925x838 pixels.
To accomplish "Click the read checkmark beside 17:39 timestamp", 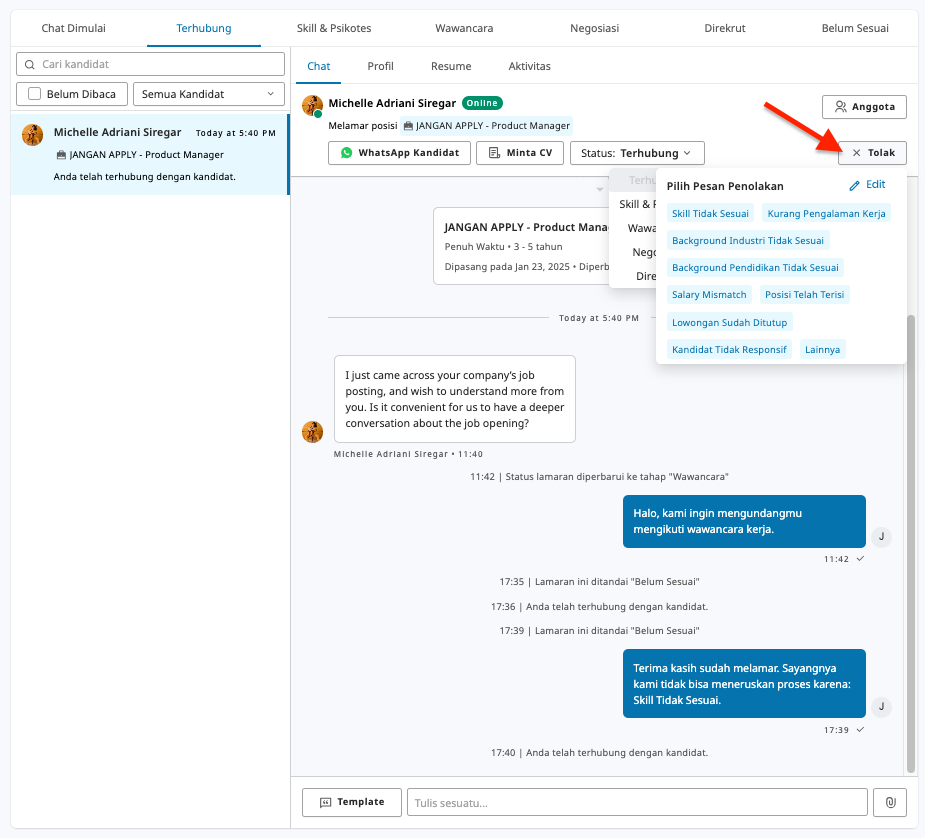I will tap(860, 729).
